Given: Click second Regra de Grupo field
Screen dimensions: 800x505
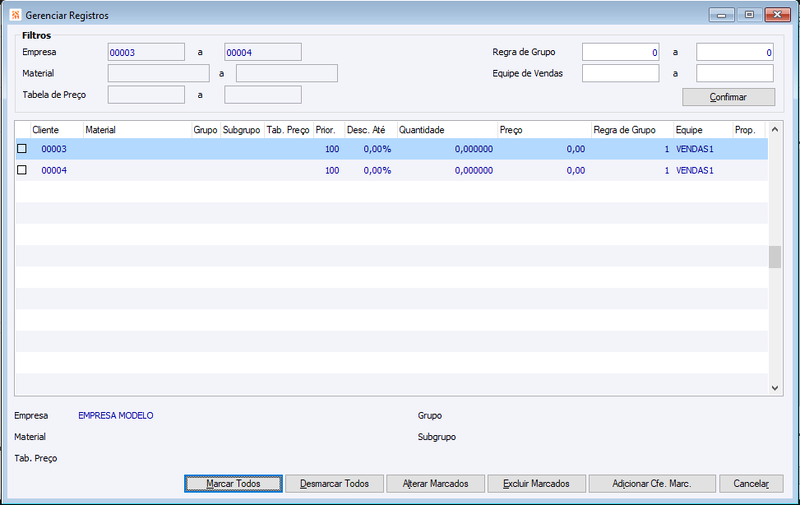Looking at the screenshot, I should (x=735, y=52).
